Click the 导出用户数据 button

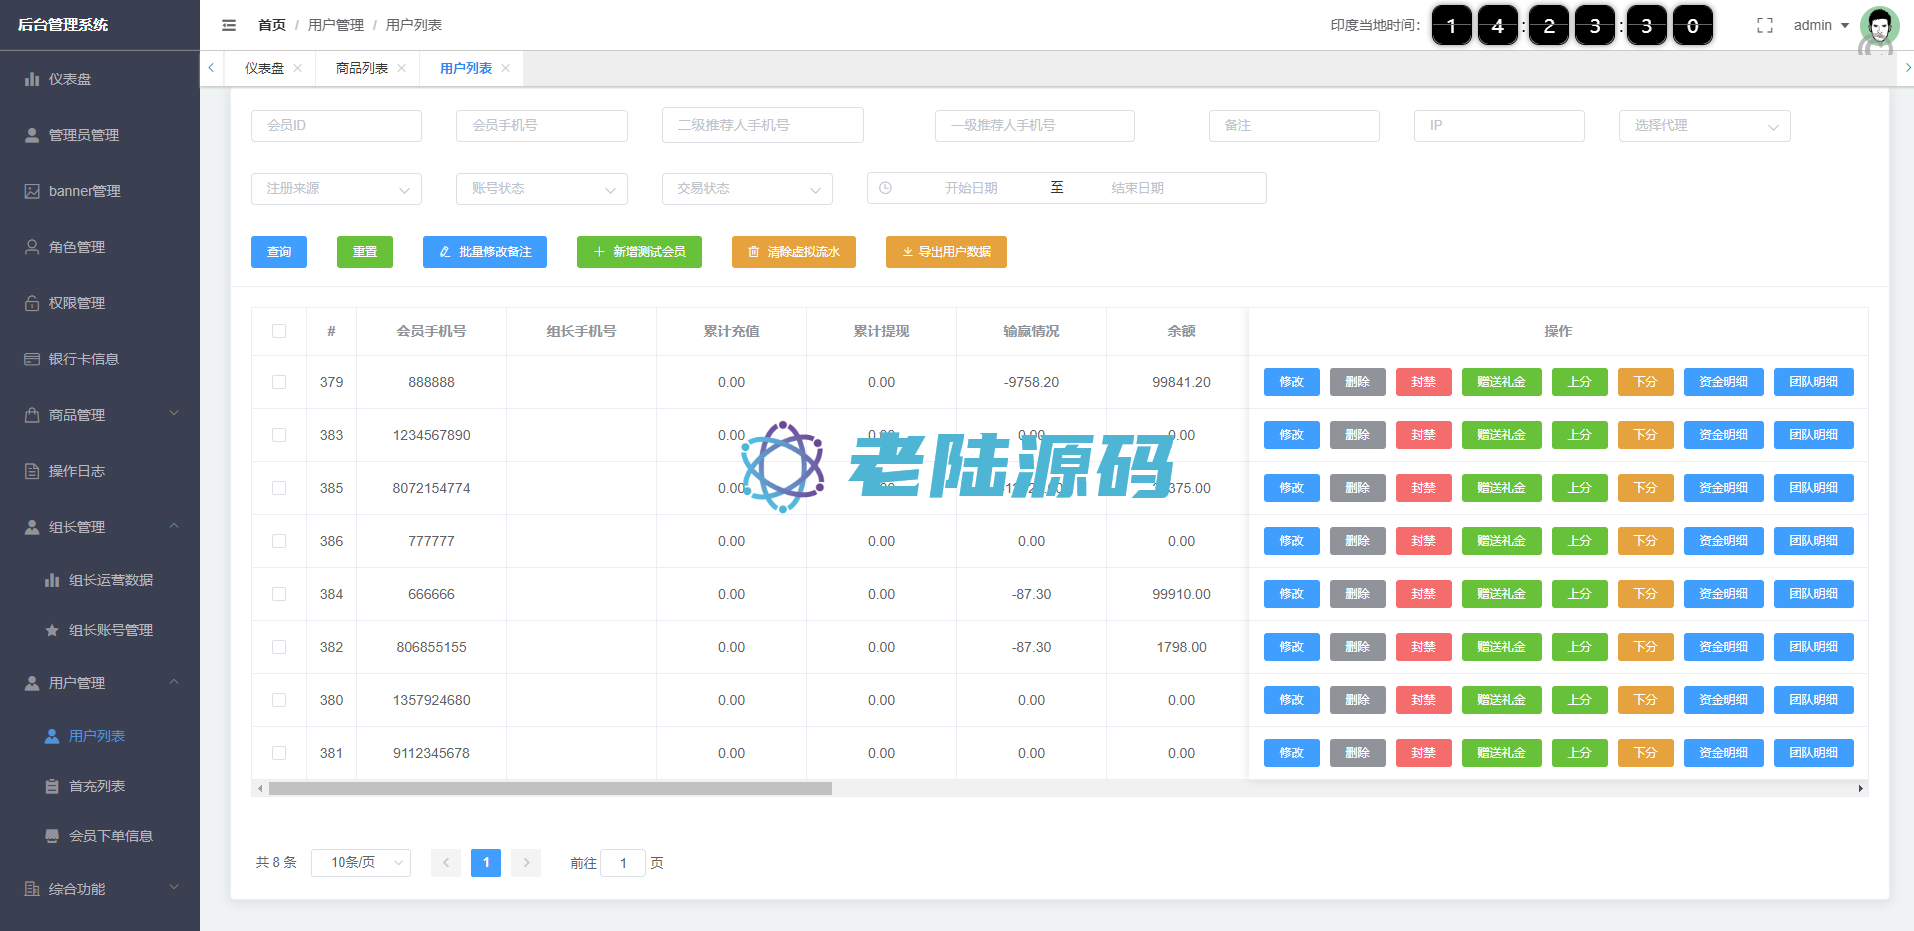click(x=946, y=252)
